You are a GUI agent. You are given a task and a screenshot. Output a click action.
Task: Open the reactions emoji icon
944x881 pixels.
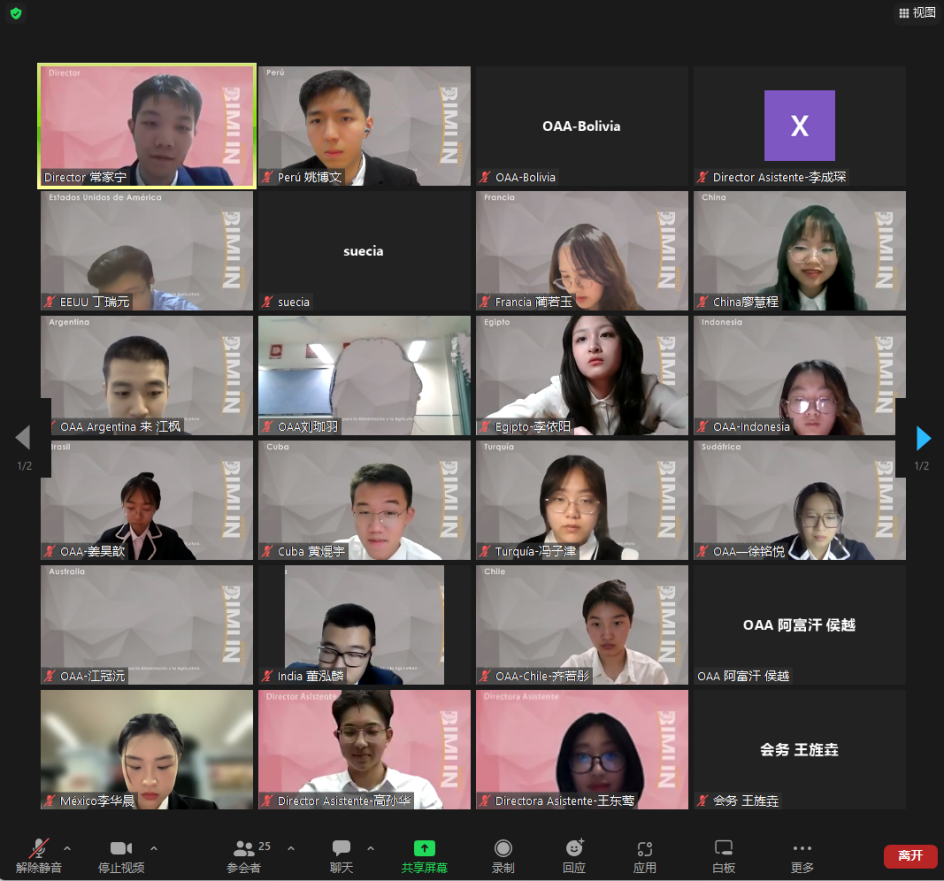574,849
